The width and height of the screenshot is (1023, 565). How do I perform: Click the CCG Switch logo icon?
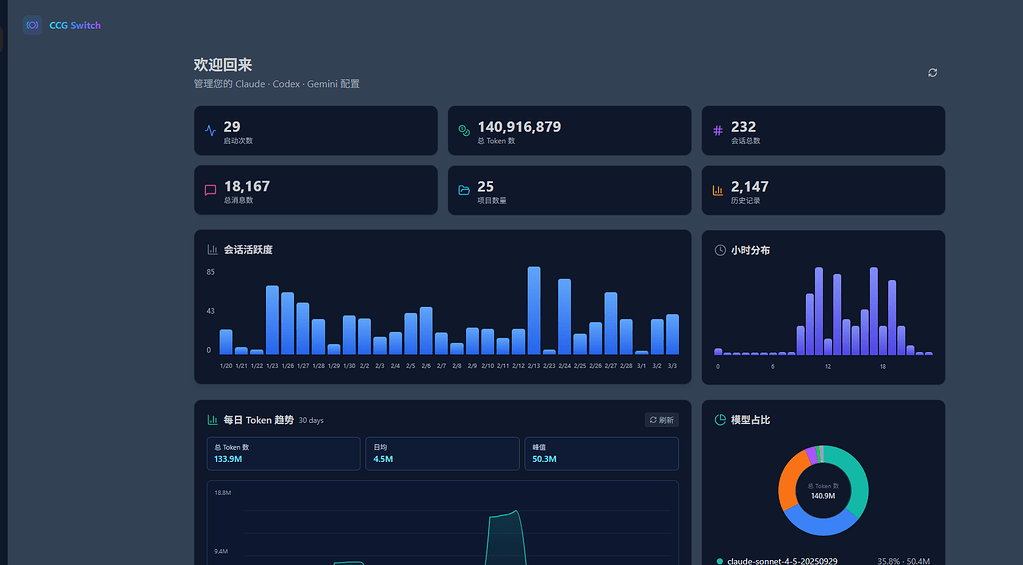[32, 25]
